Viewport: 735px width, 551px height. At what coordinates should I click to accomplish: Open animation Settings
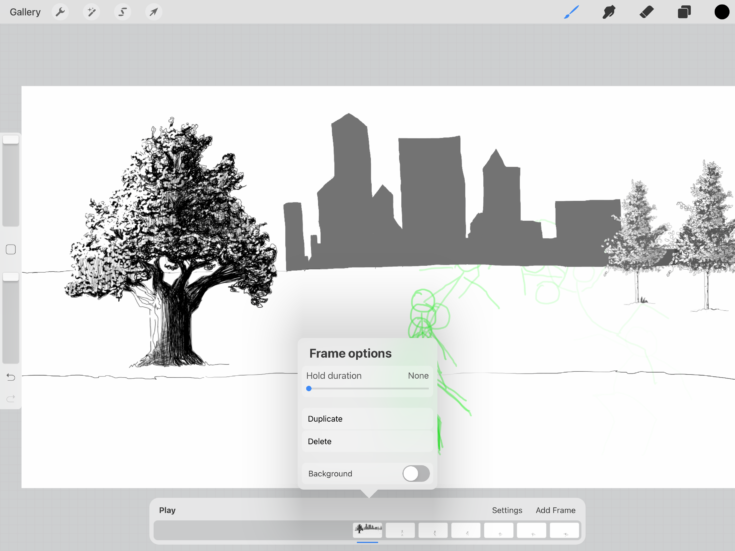pos(507,510)
